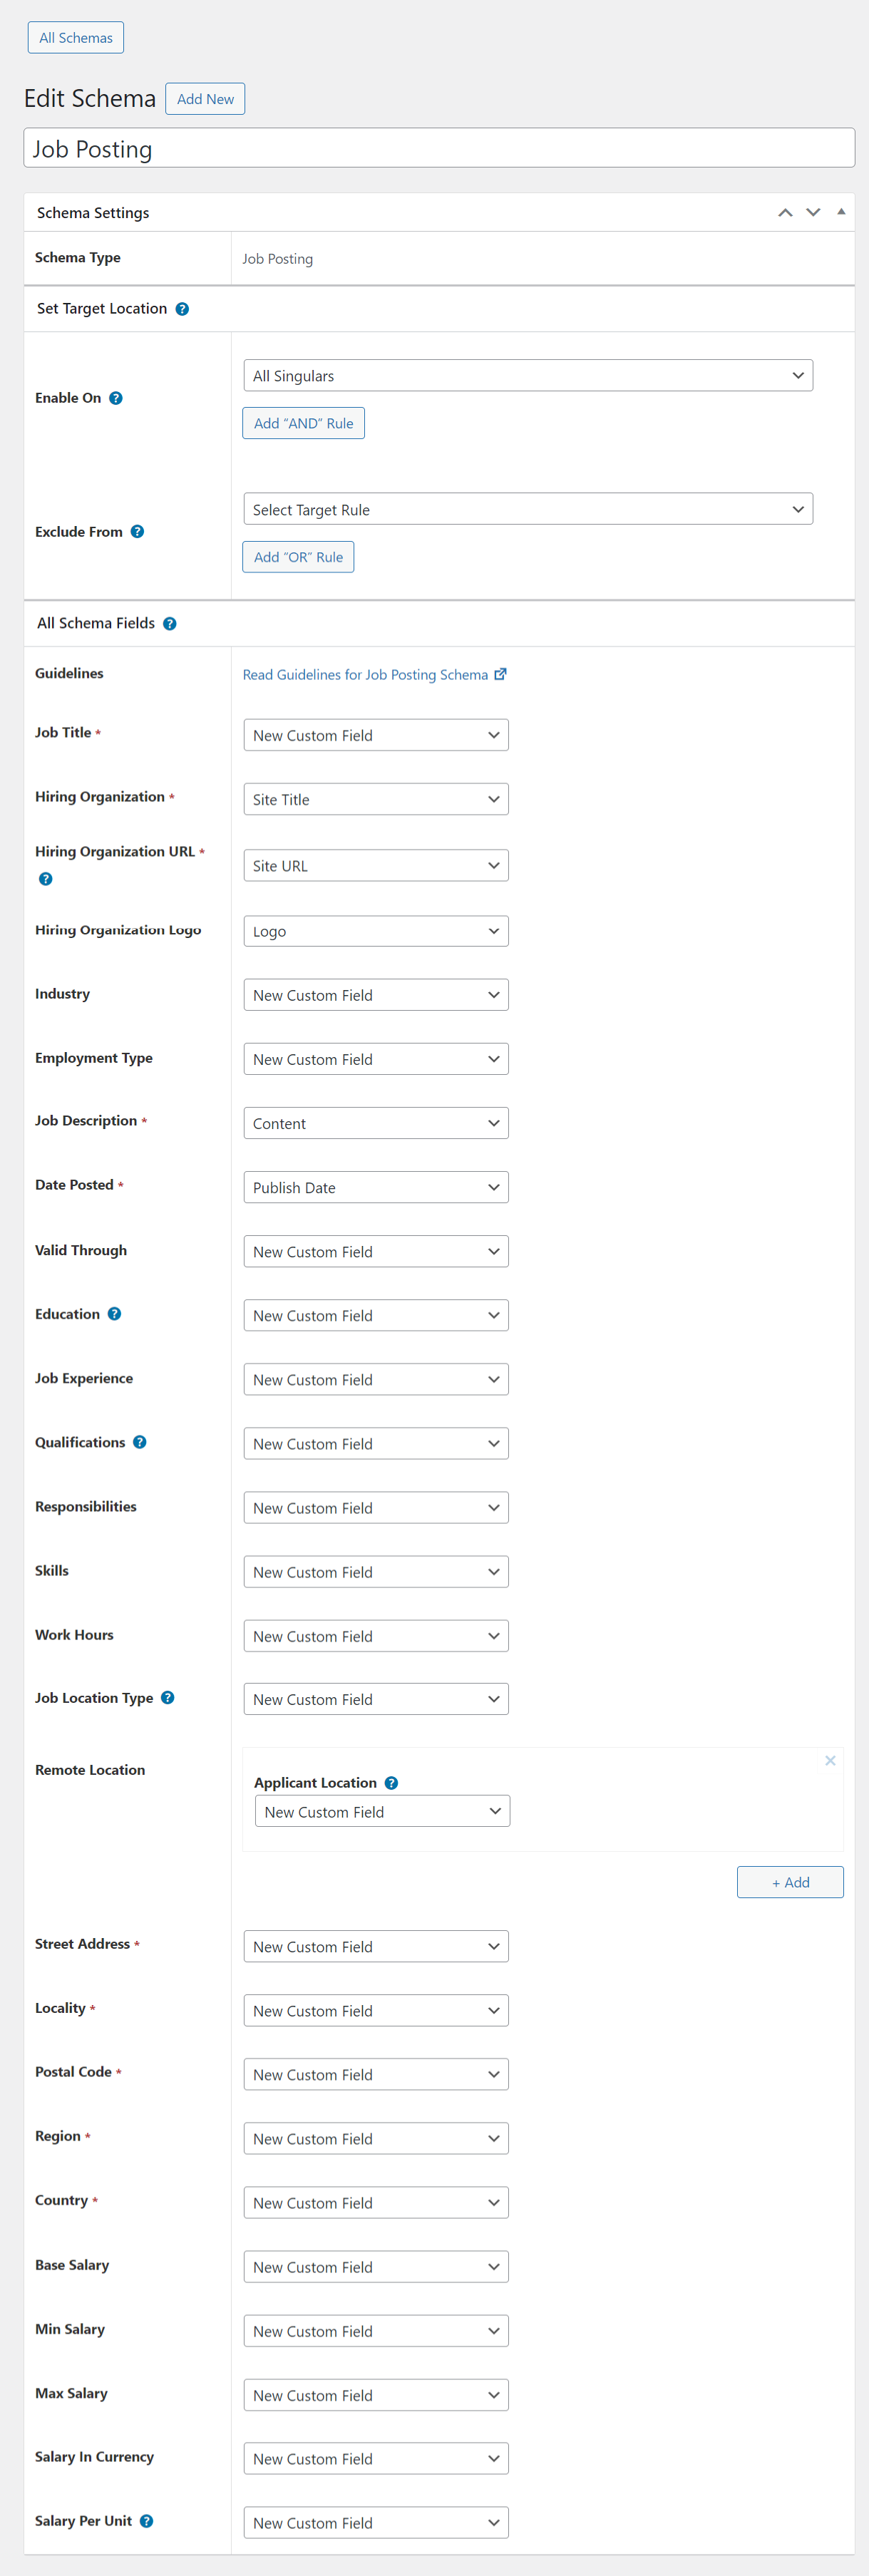The image size is (869, 2576).
Task: Open the Select Target Rule dropdown
Action: 528,509
